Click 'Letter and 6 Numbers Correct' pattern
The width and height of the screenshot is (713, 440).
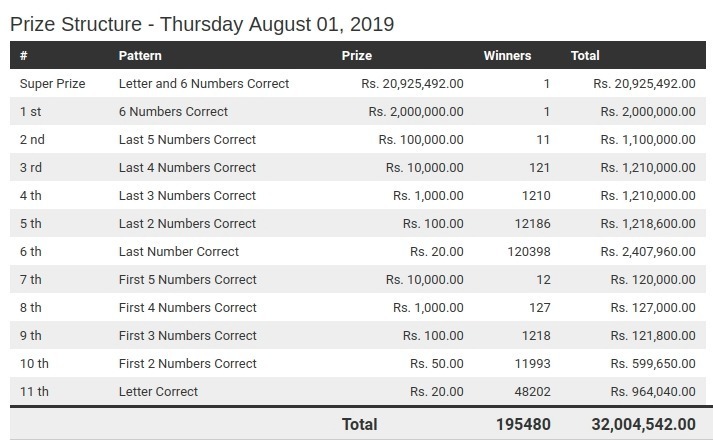204,84
